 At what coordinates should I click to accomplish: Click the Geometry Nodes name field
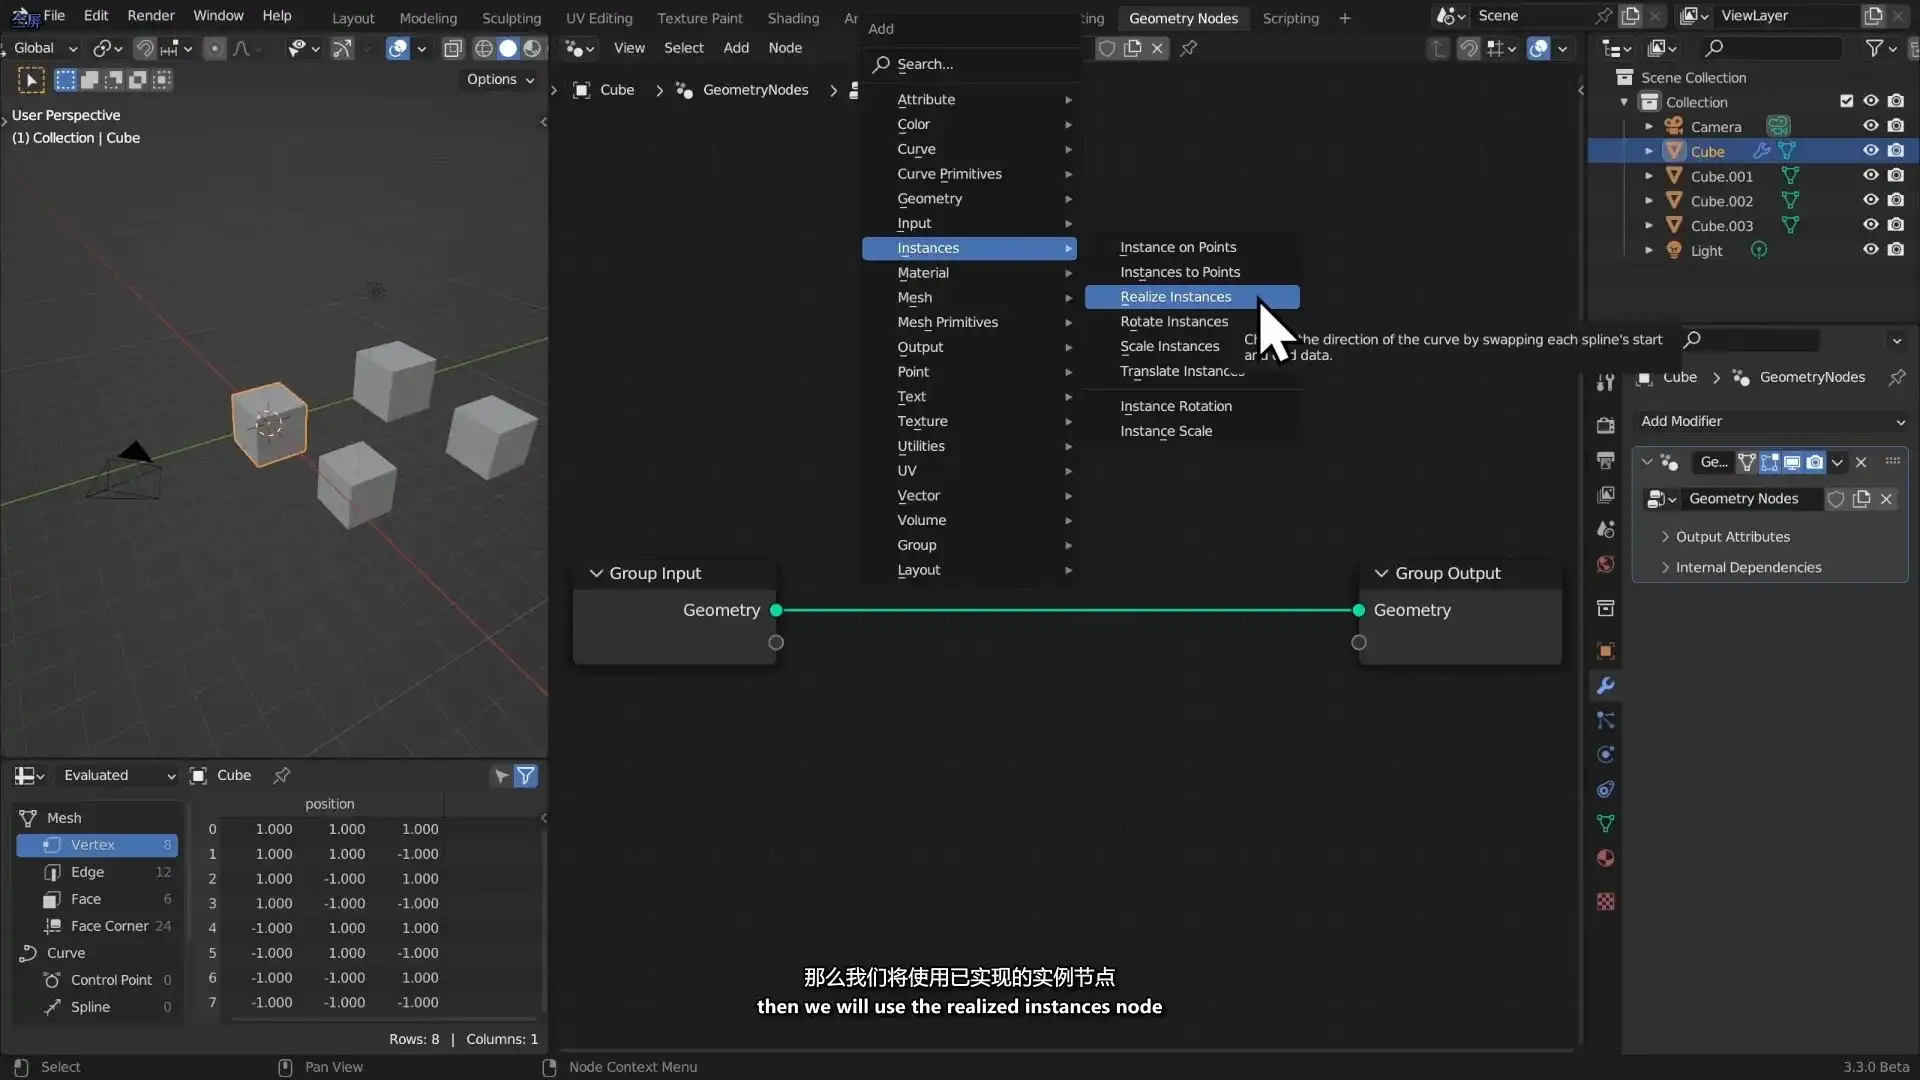pos(1751,498)
